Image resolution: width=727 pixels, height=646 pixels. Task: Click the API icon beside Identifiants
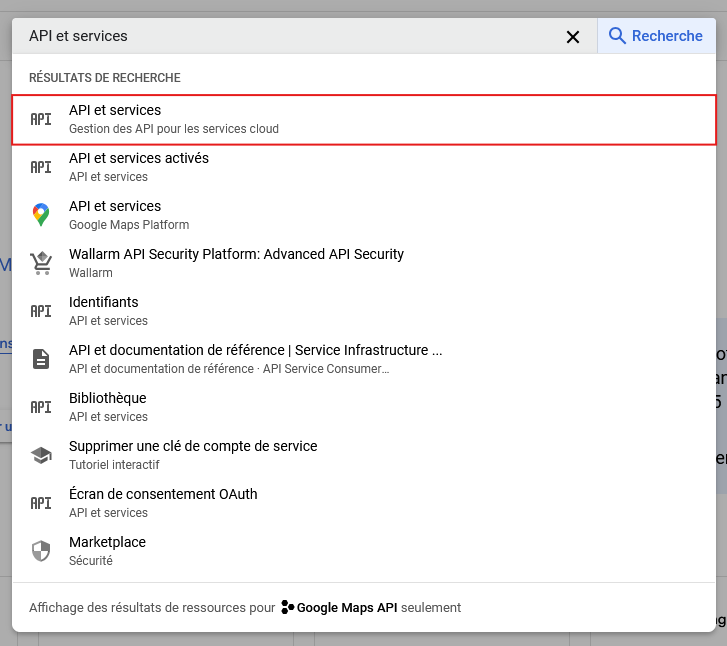(41, 311)
